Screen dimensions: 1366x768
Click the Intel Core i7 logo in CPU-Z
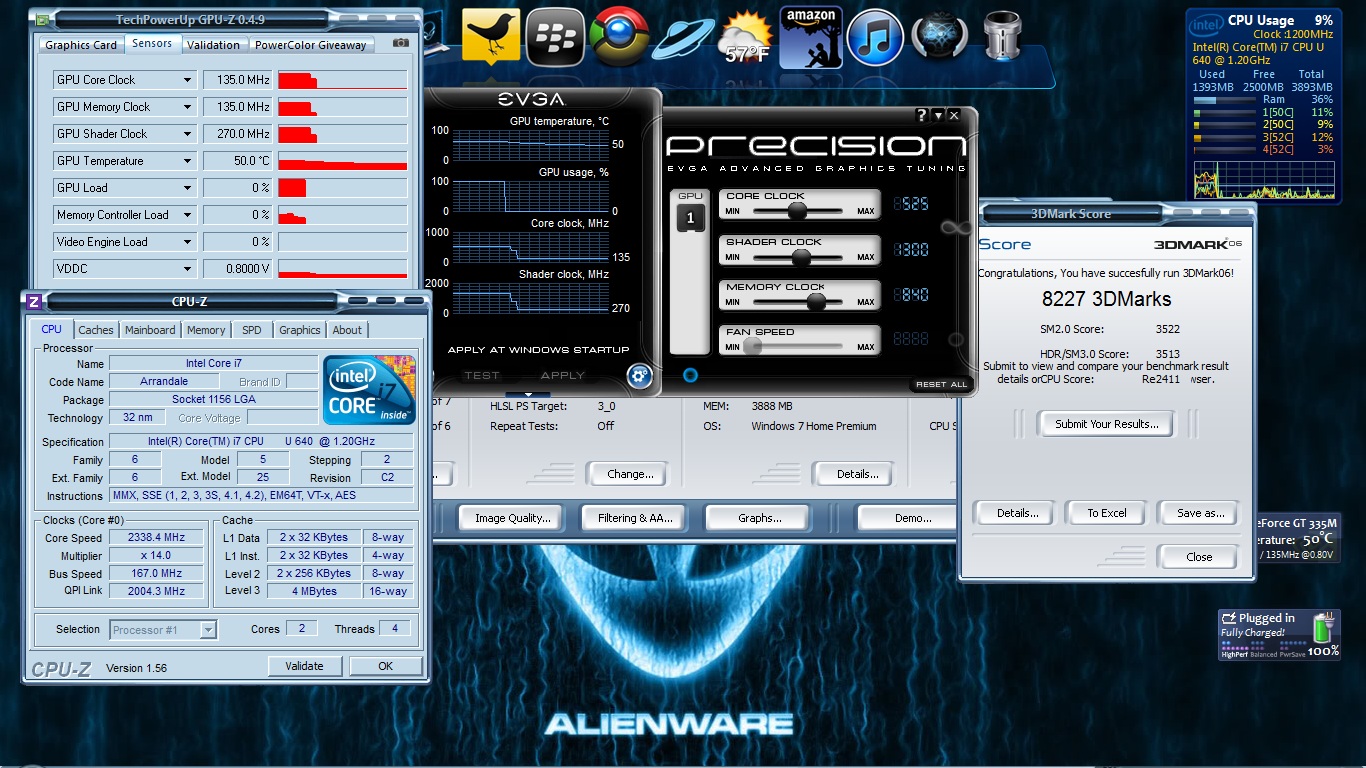coord(369,389)
